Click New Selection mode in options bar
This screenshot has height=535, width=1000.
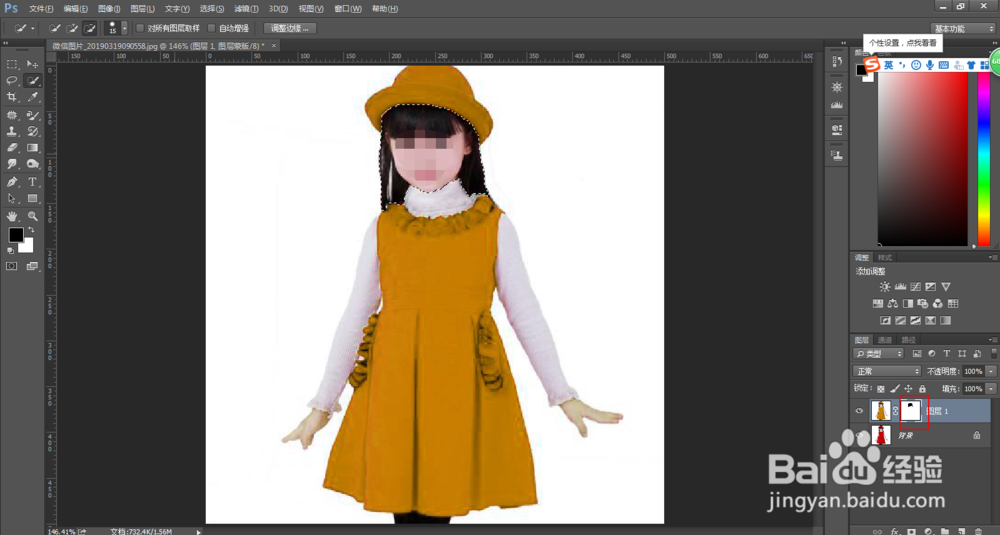pos(55,28)
